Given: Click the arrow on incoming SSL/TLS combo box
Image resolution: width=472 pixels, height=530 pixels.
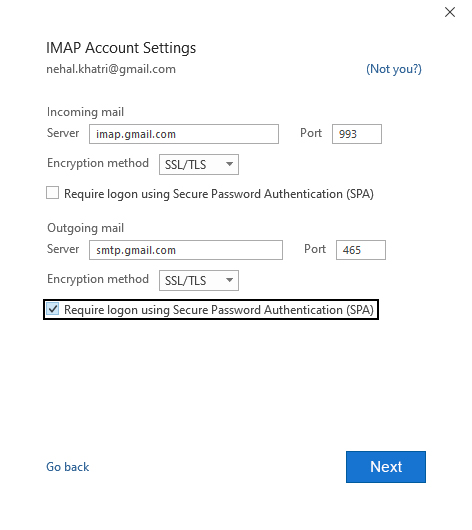Looking at the screenshot, I should 230,165.
